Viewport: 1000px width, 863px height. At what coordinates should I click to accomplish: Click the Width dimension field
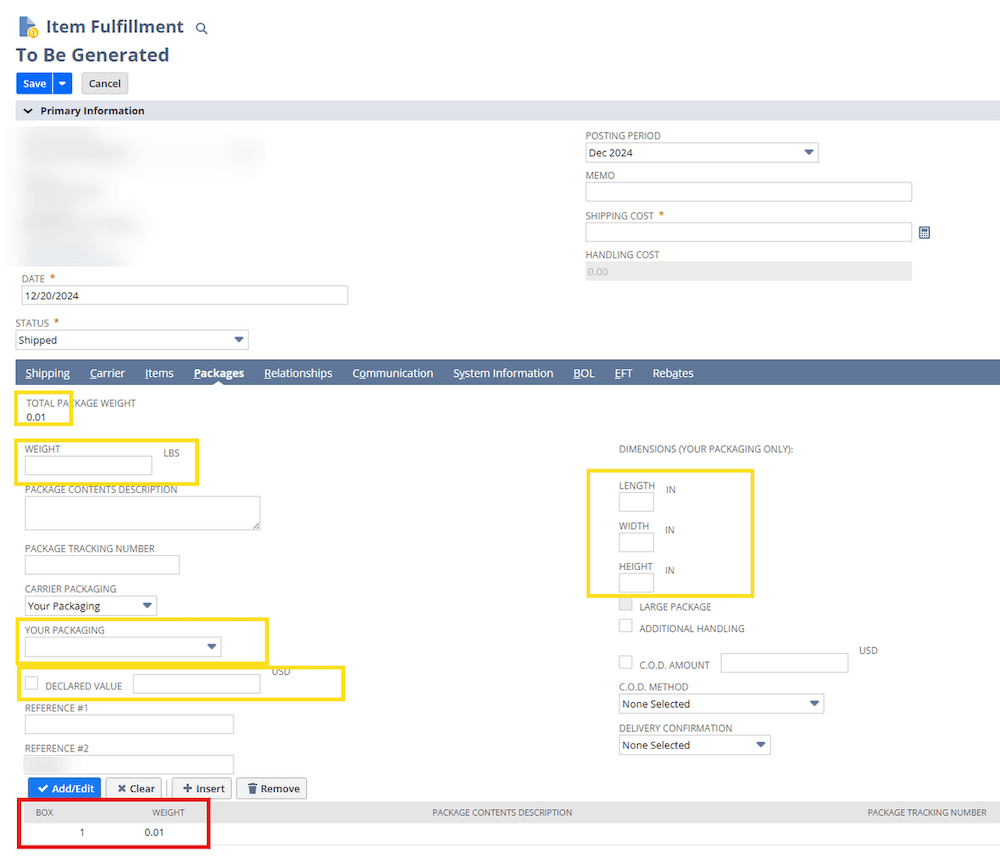(636, 543)
